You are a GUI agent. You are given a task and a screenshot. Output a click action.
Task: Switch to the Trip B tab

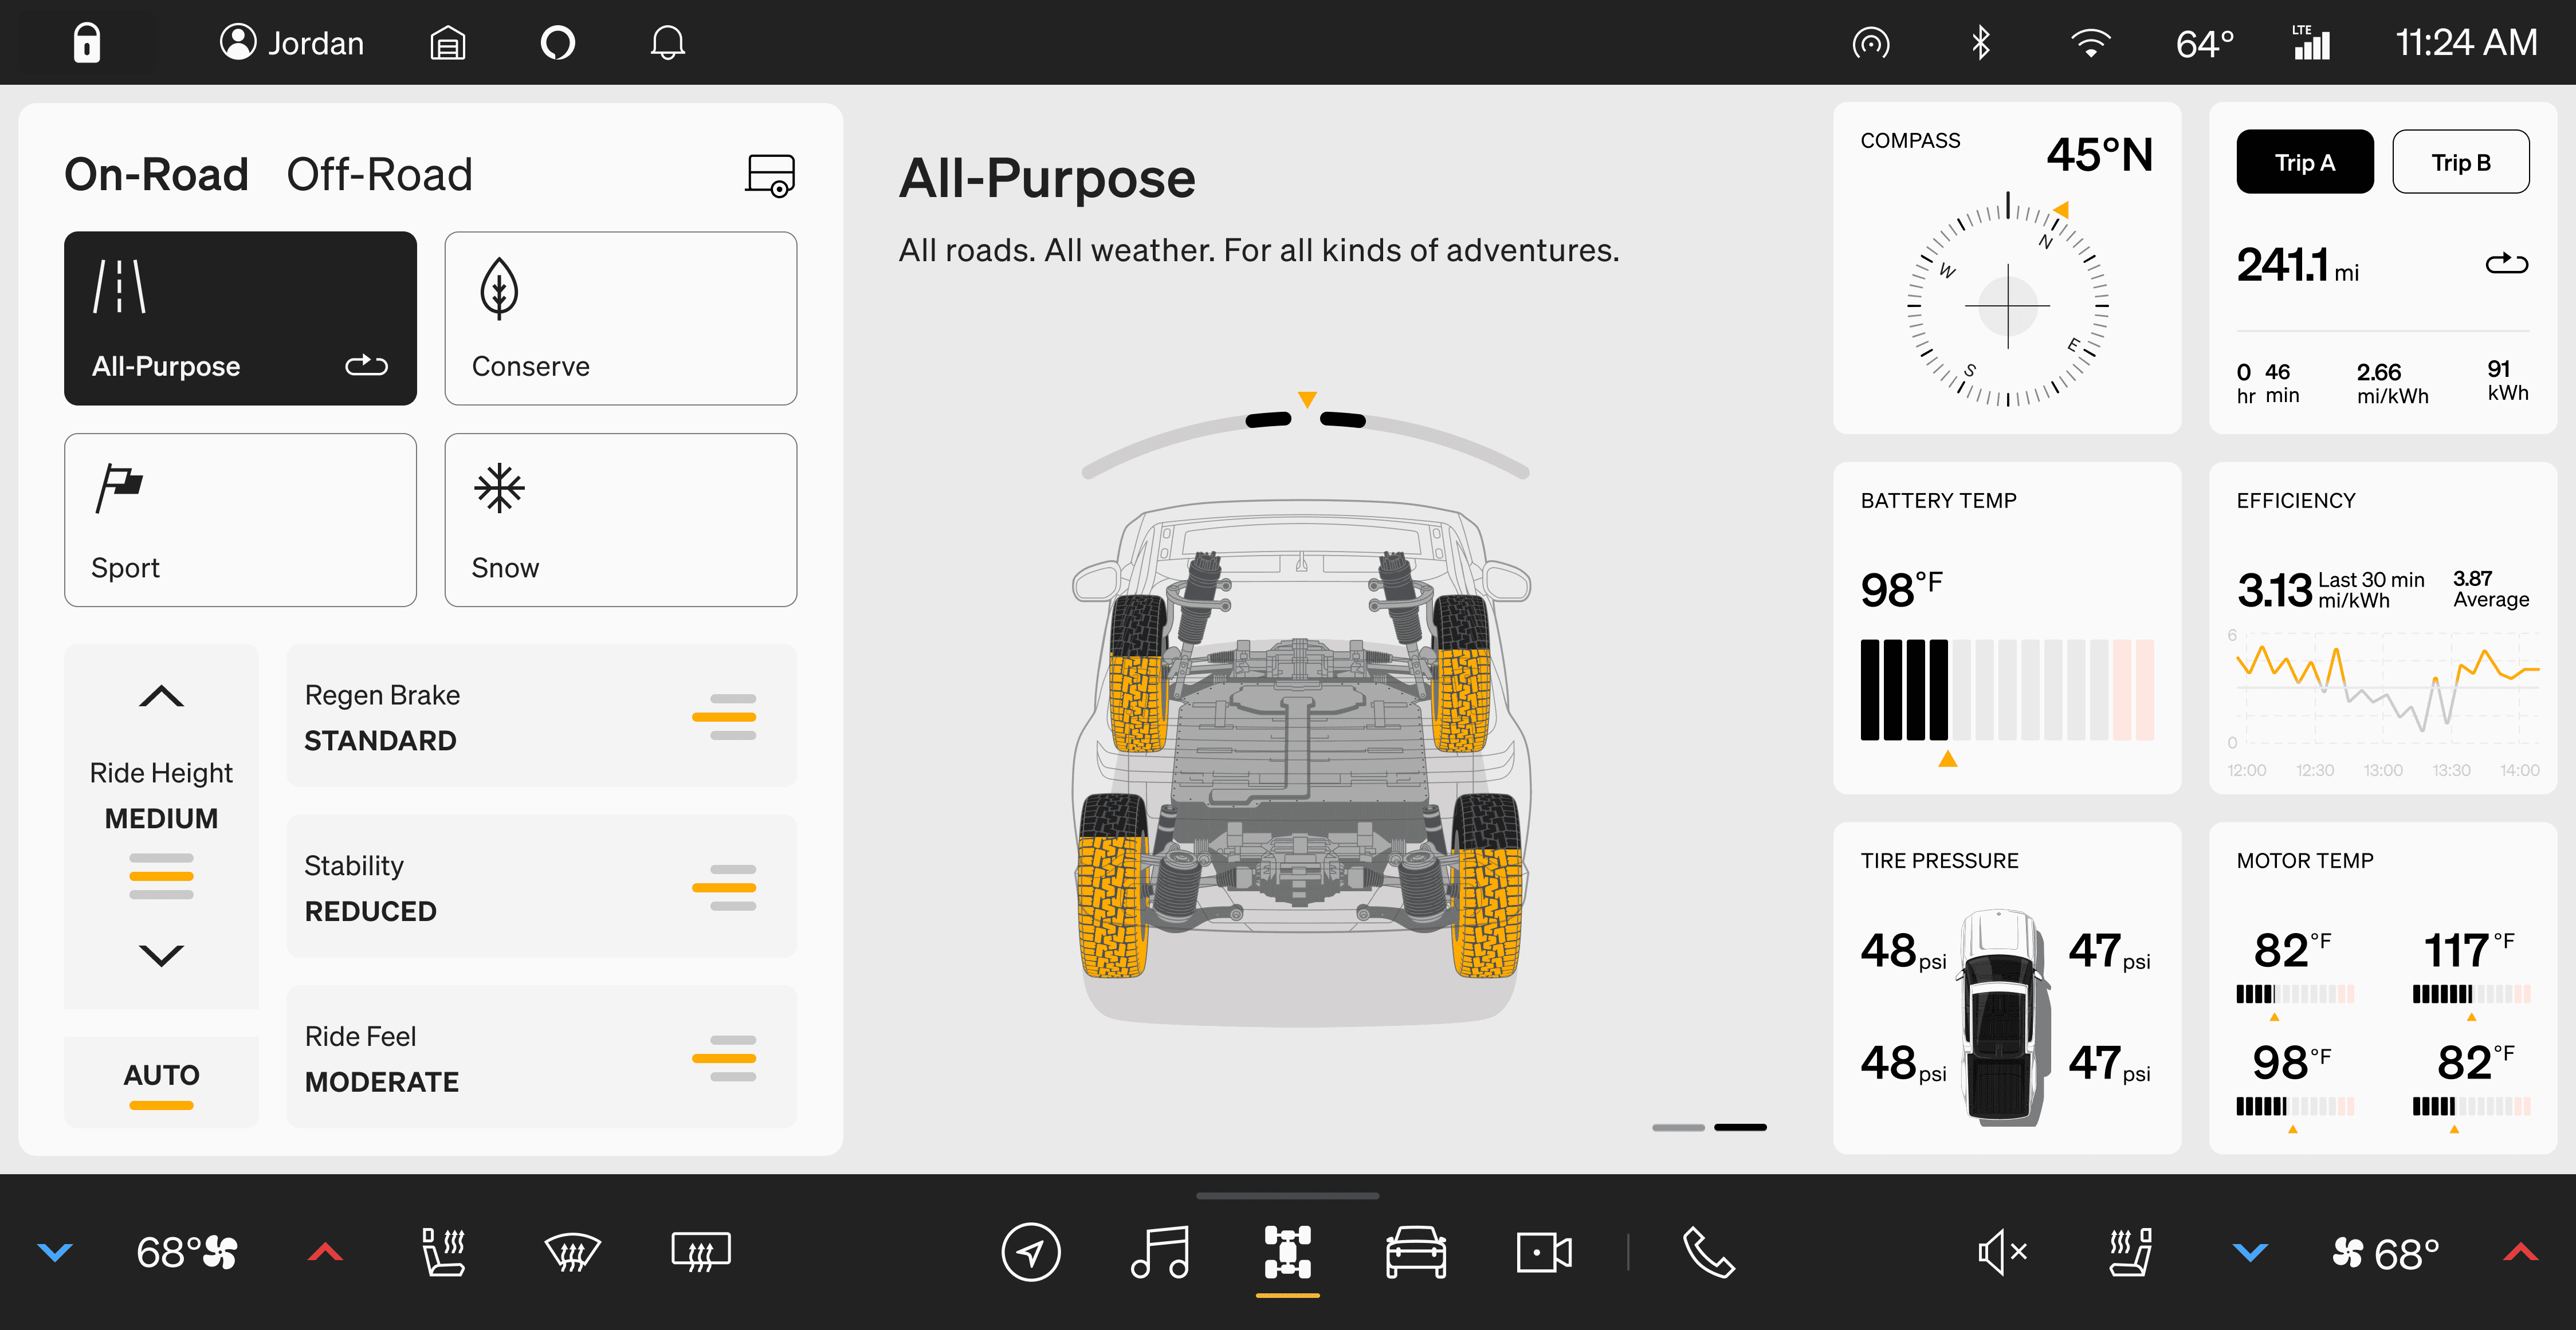click(2460, 162)
